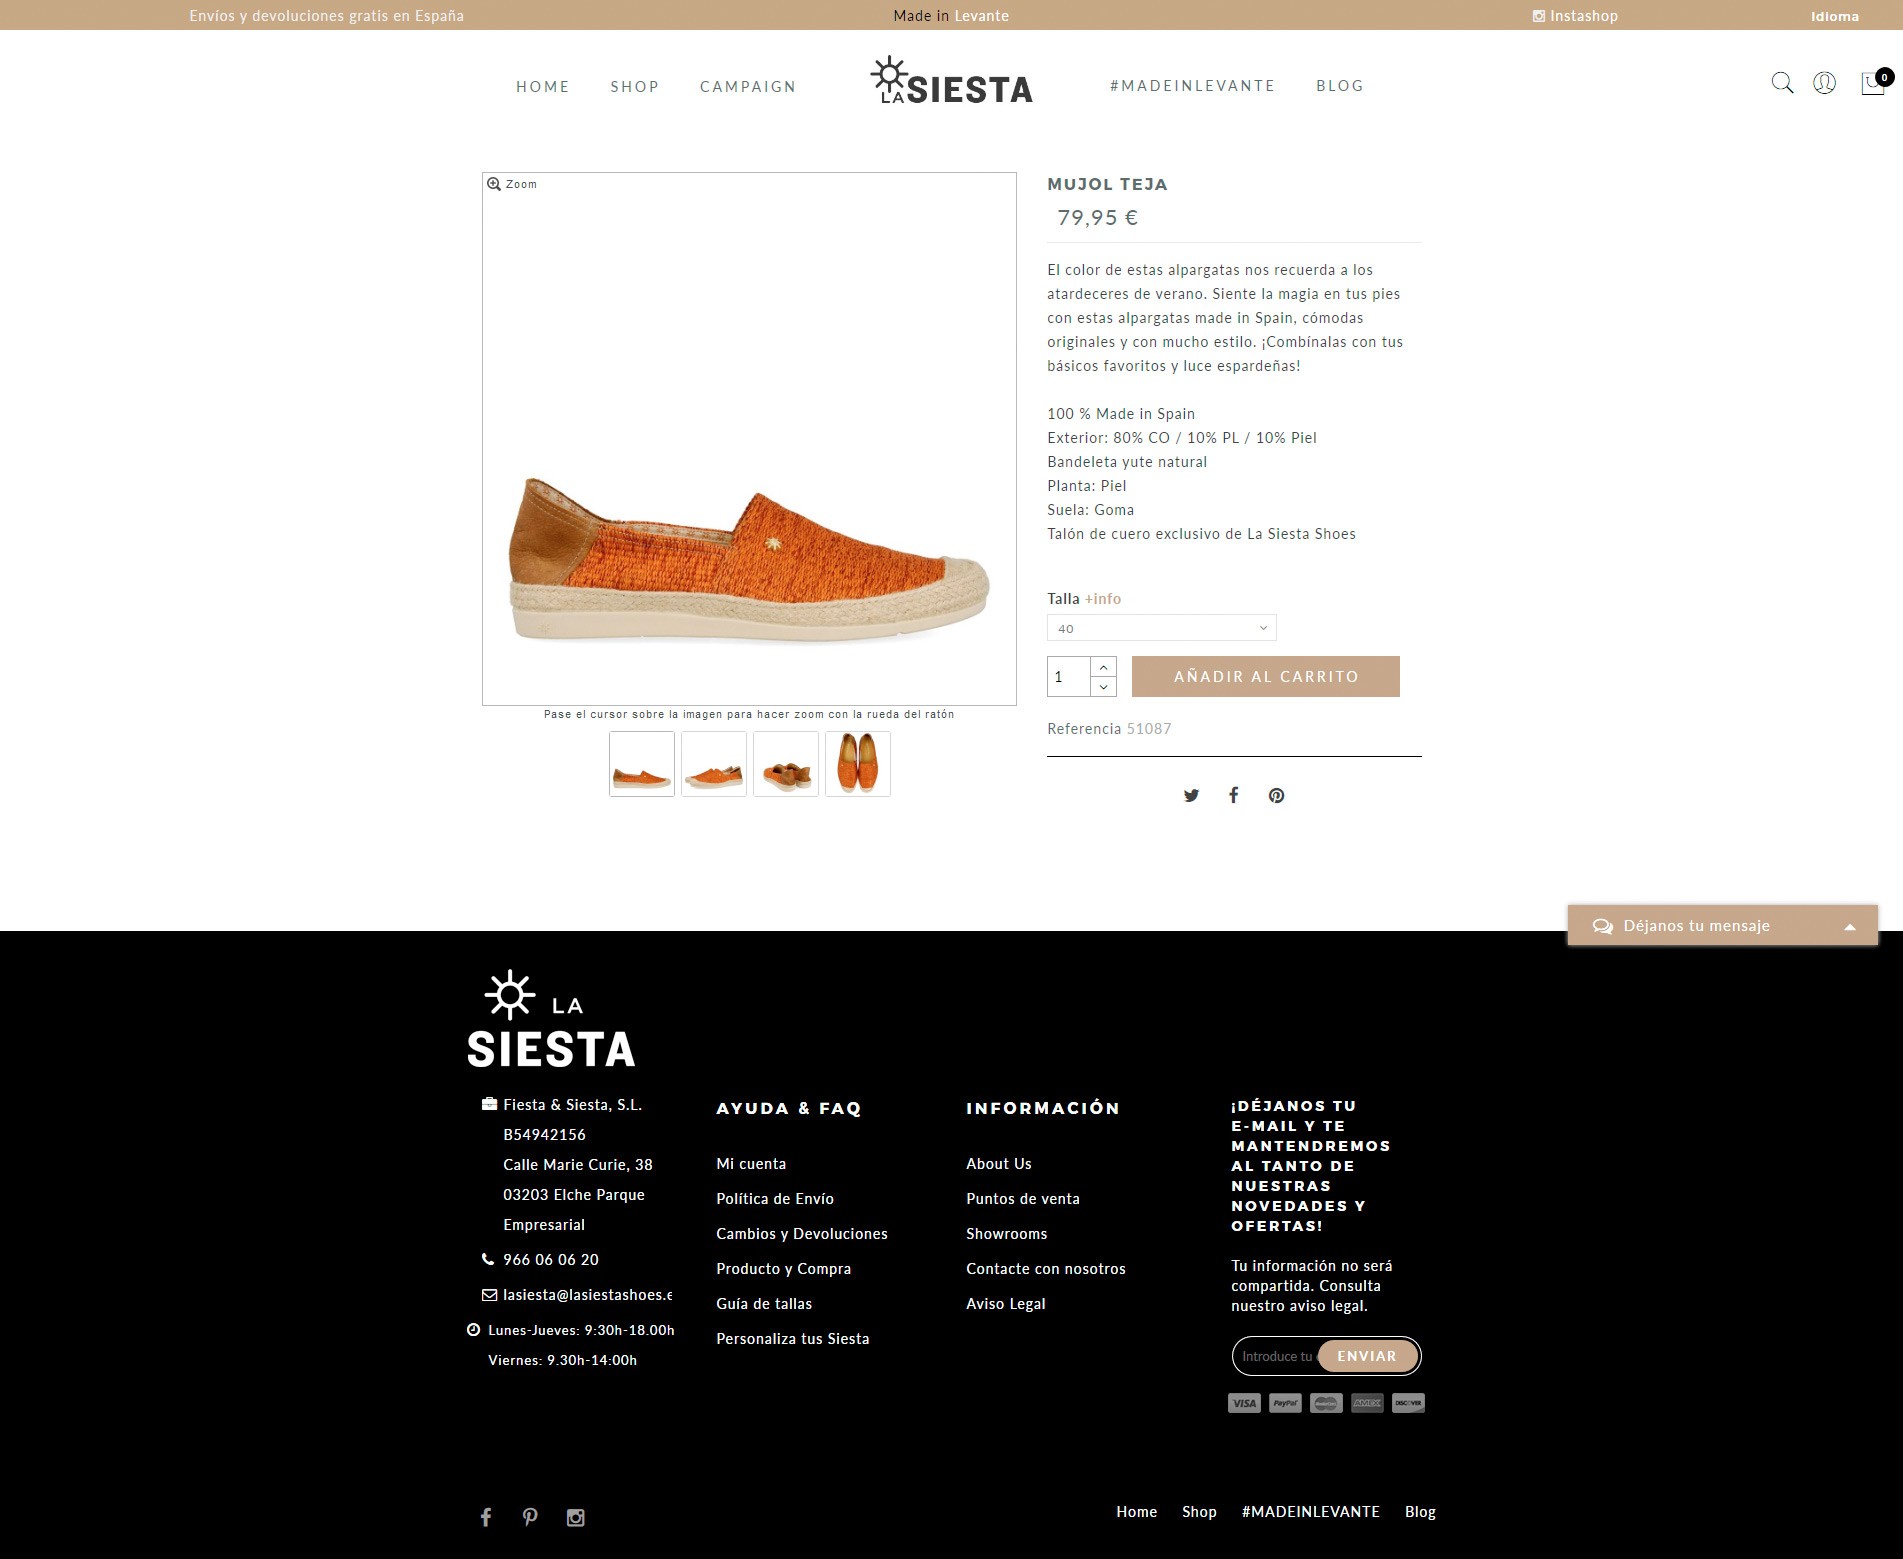The image size is (1903, 1559).
Task: Open footer Instagram icon
Action: (x=575, y=1517)
